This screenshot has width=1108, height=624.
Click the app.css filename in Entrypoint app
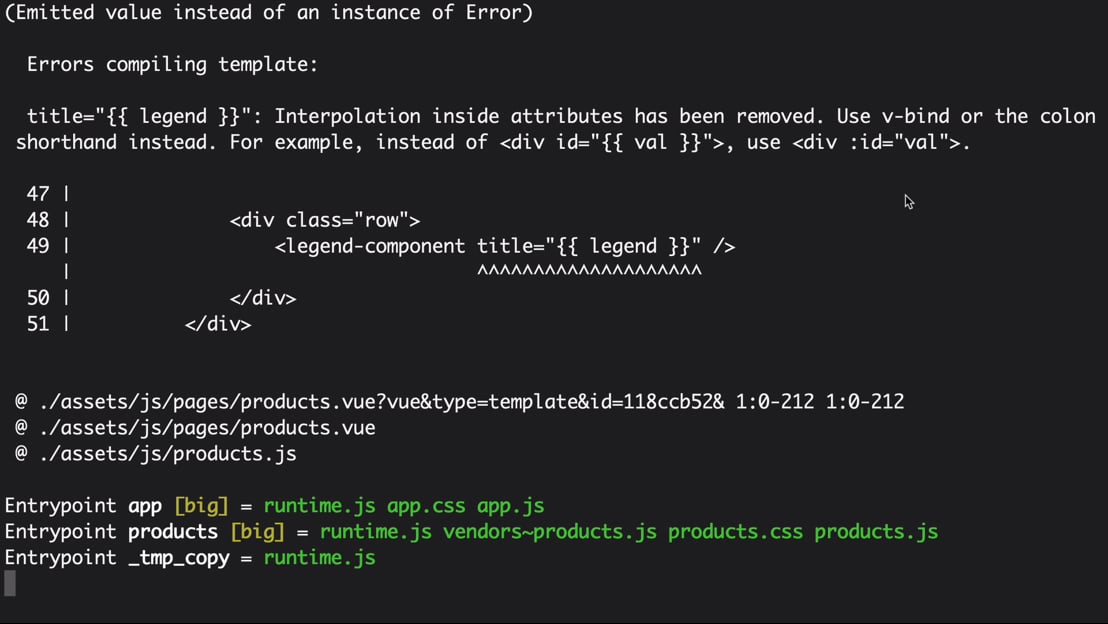coord(426,507)
